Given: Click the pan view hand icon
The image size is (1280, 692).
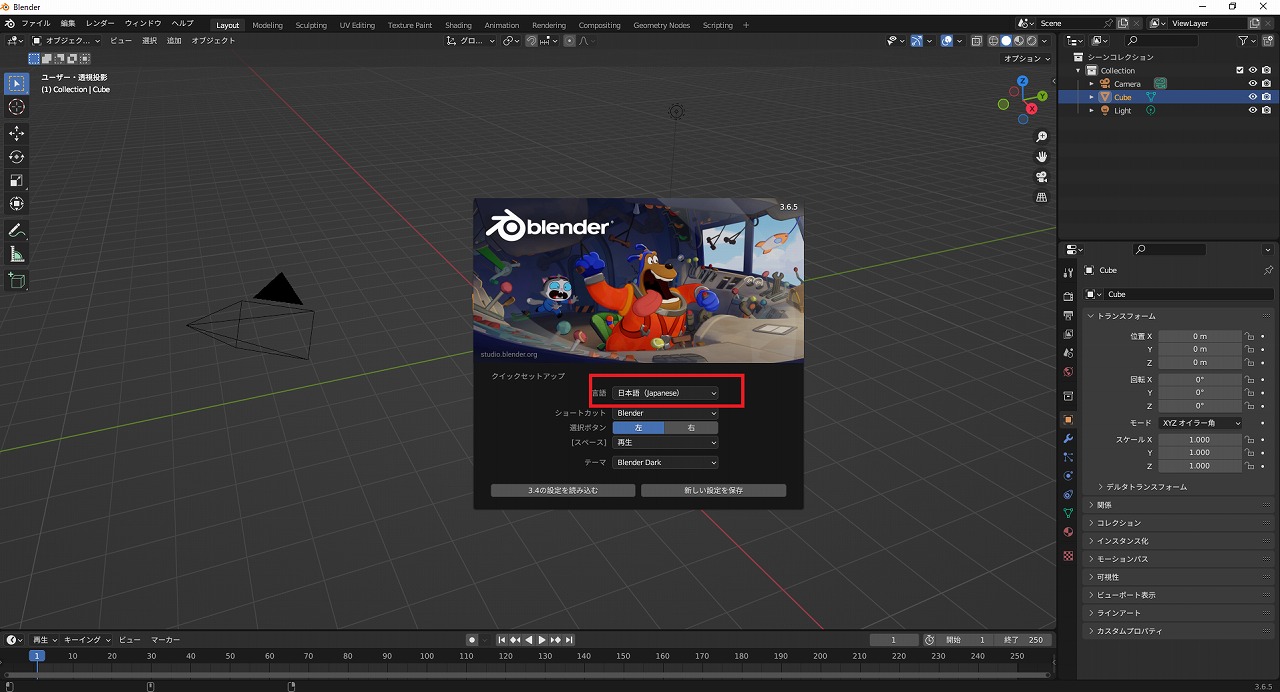Looking at the screenshot, I should (x=1042, y=157).
